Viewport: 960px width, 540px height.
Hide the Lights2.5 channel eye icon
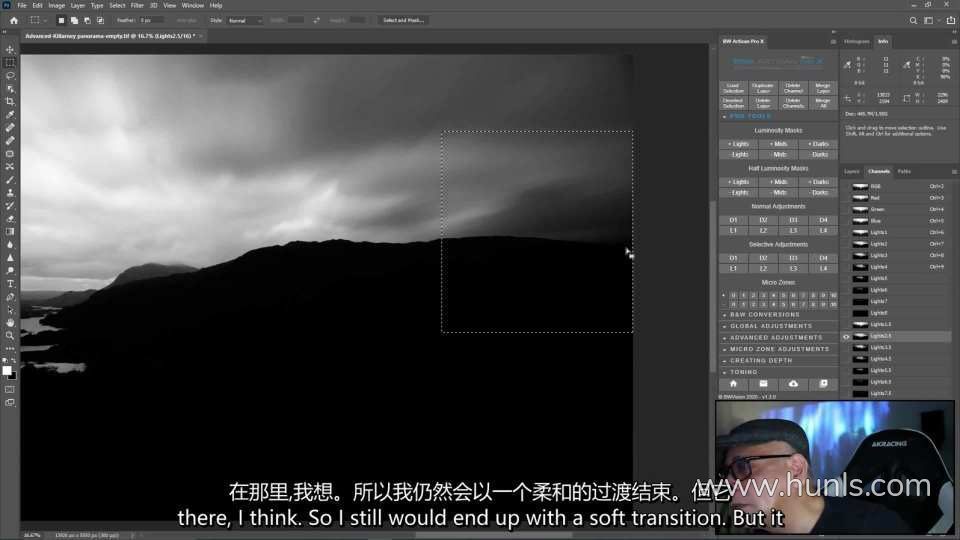pyautogui.click(x=846, y=336)
